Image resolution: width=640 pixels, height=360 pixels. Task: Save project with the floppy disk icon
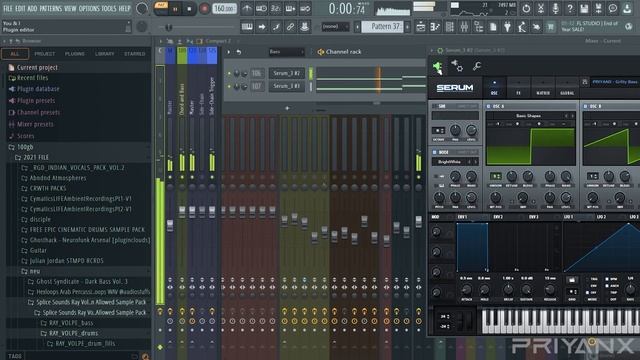pos(584,8)
